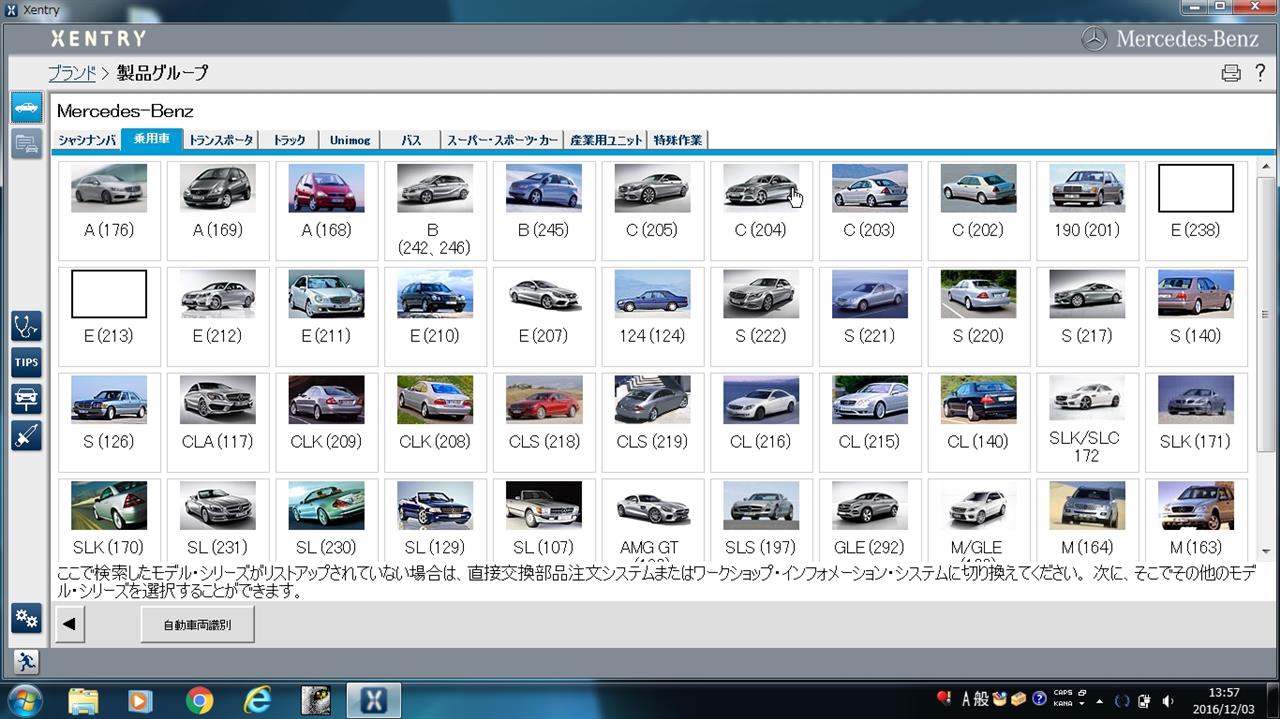Select the CLA (117) model tile

pos(218,422)
